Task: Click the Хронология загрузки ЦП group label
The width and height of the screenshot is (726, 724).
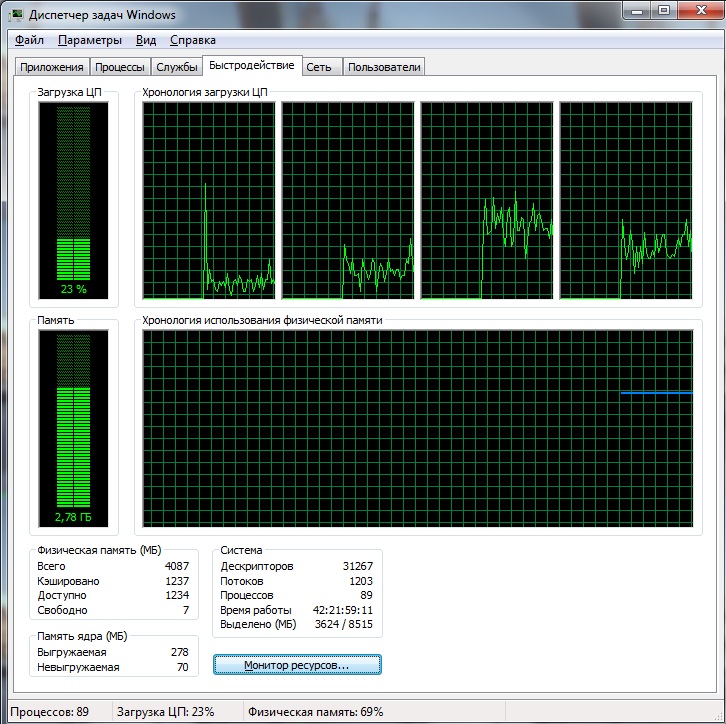Action: tap(205, 92)
